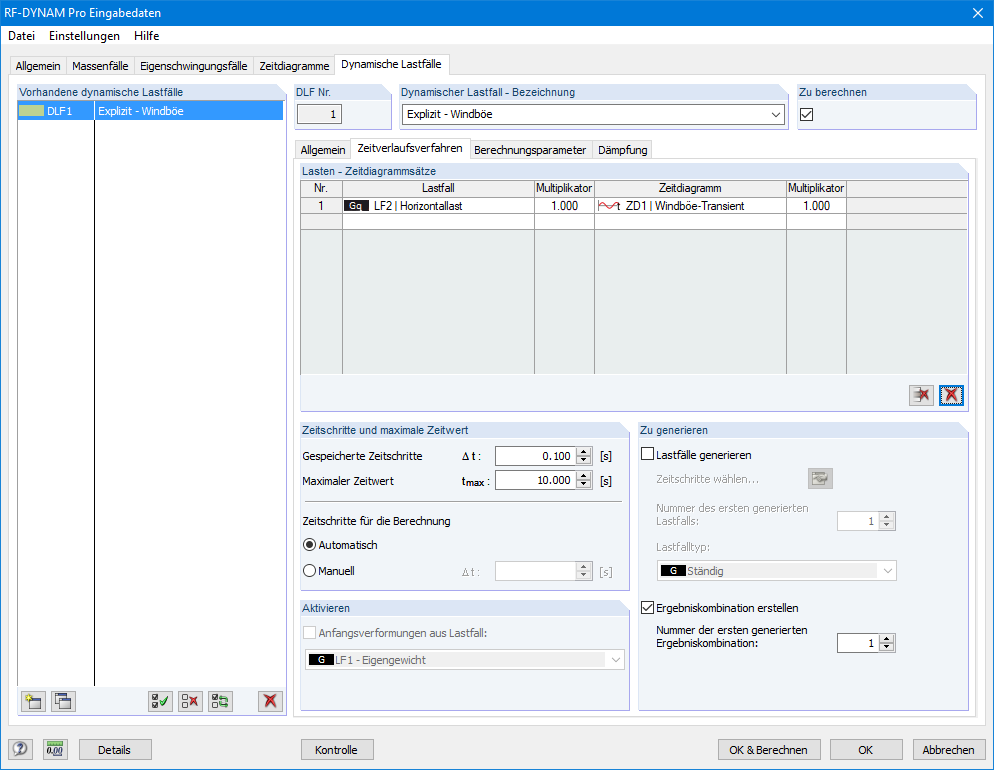Open the Dämpfung sub-tab
Viewport: 994px width, 770px height.
point(623,150)
